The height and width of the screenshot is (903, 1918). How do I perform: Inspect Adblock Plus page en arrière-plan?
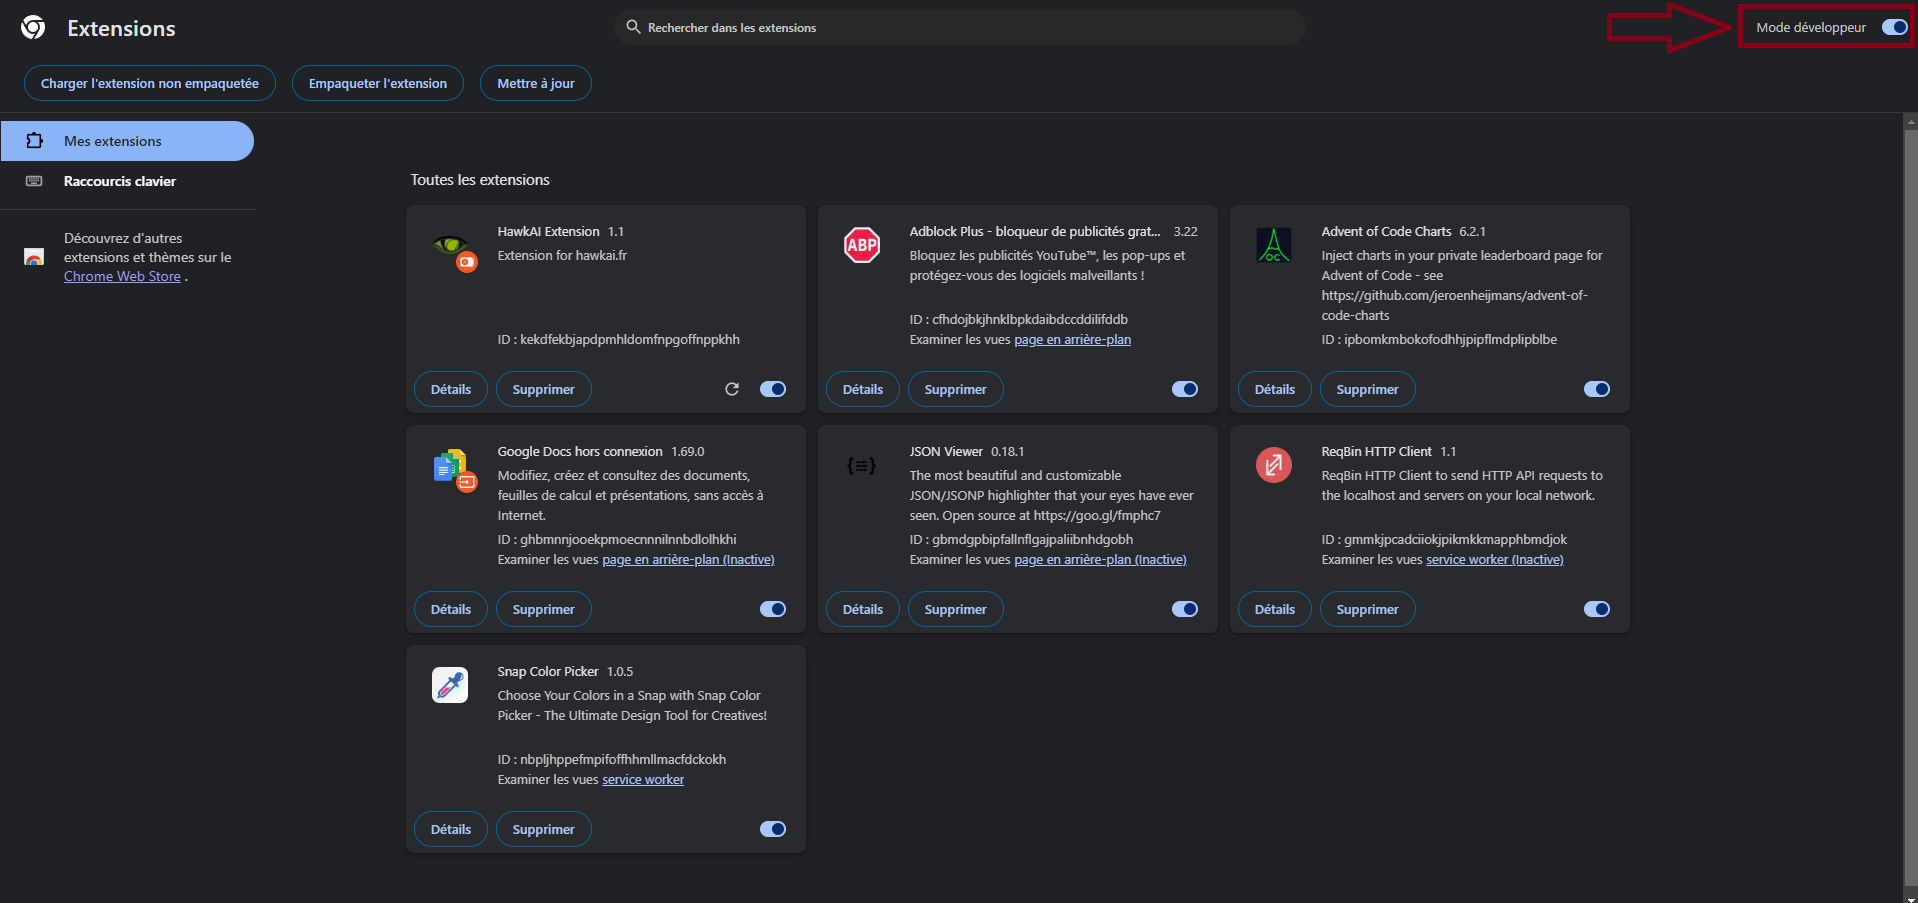[x=1072, y=340]
